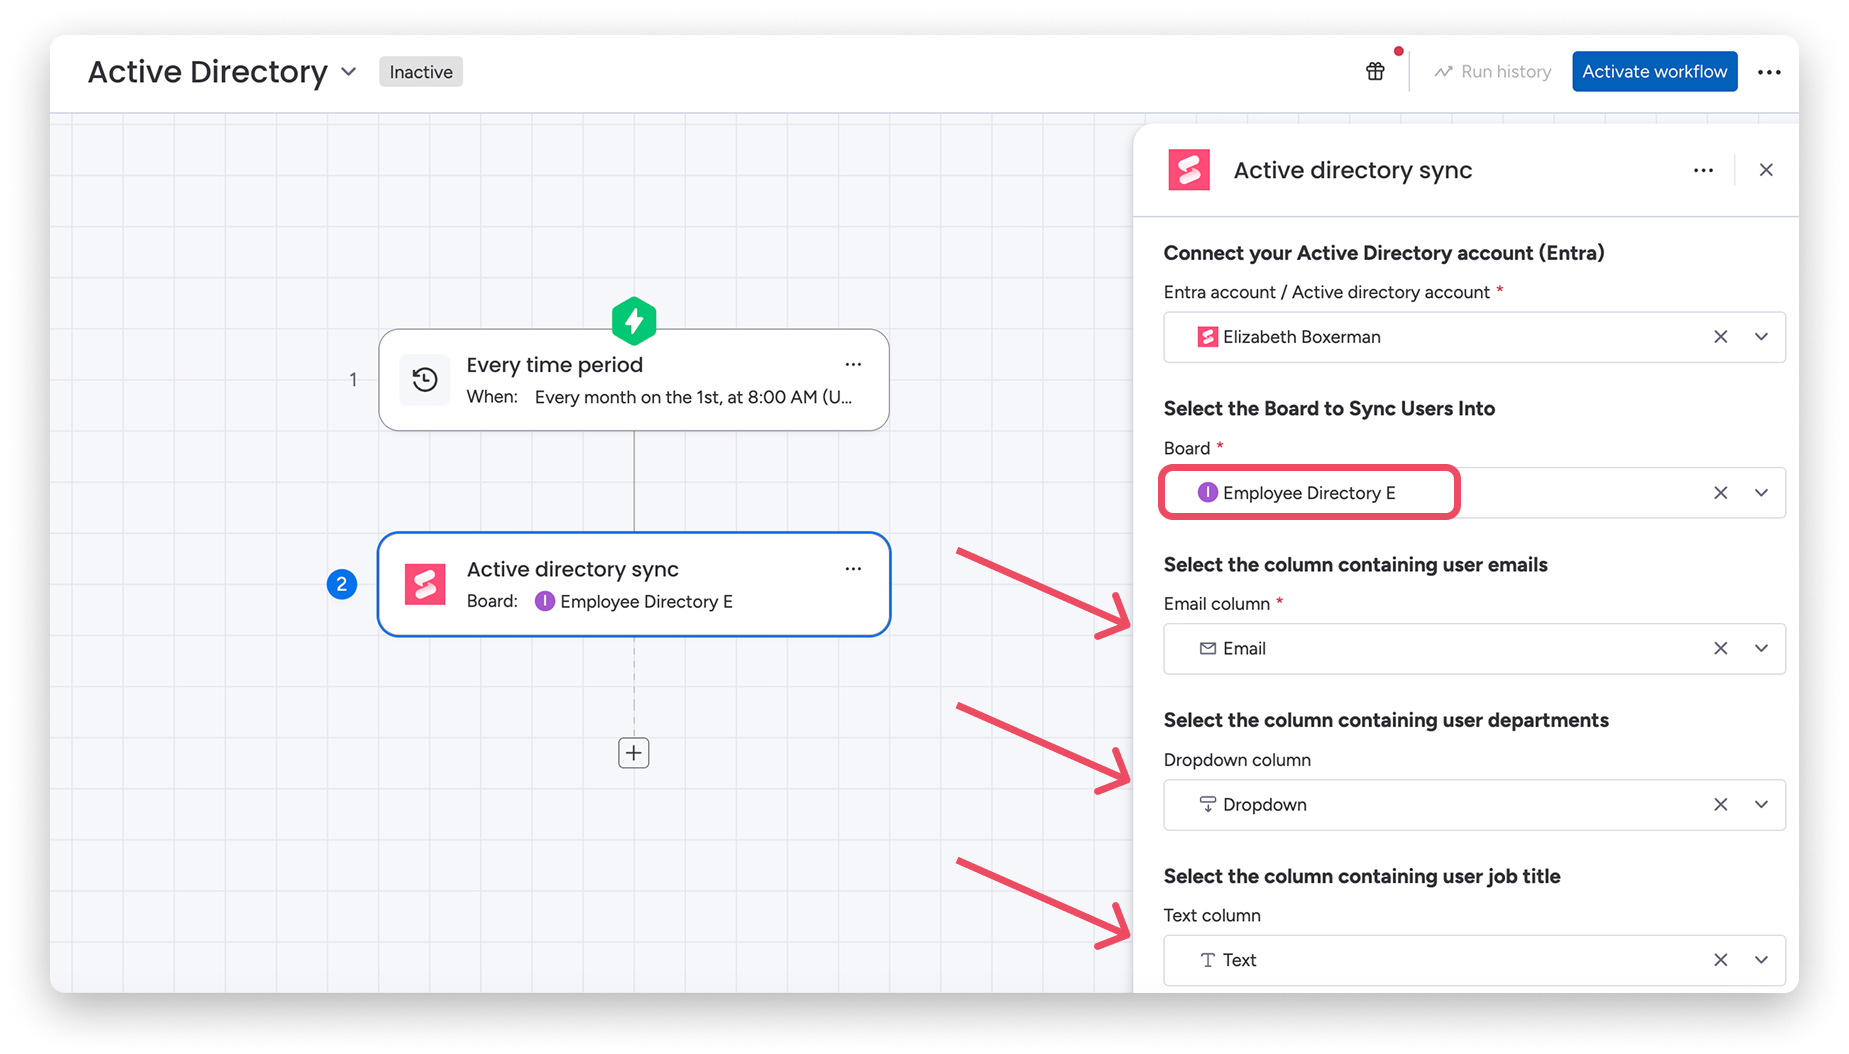Click the Active directory sync panel header logo
The height and width of the screenshot is (1054, 1849).
[x=1189, y=170]
